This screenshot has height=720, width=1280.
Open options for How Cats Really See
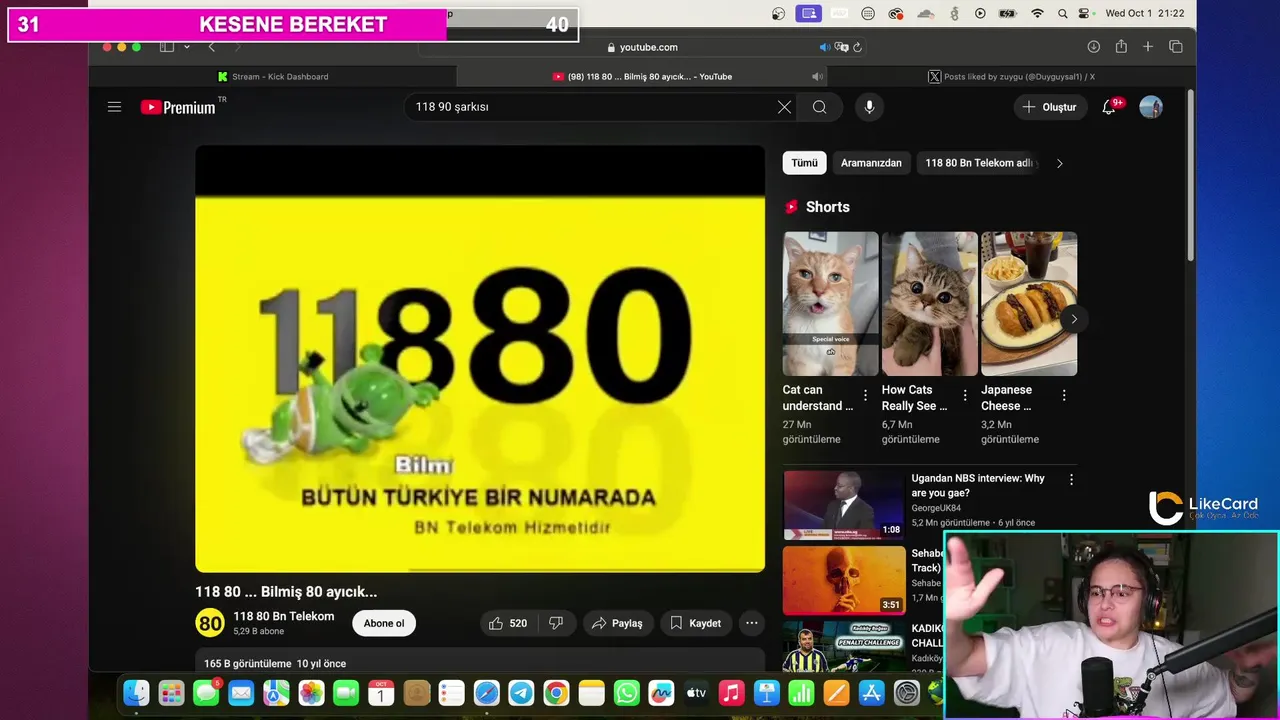click(965, 395)
